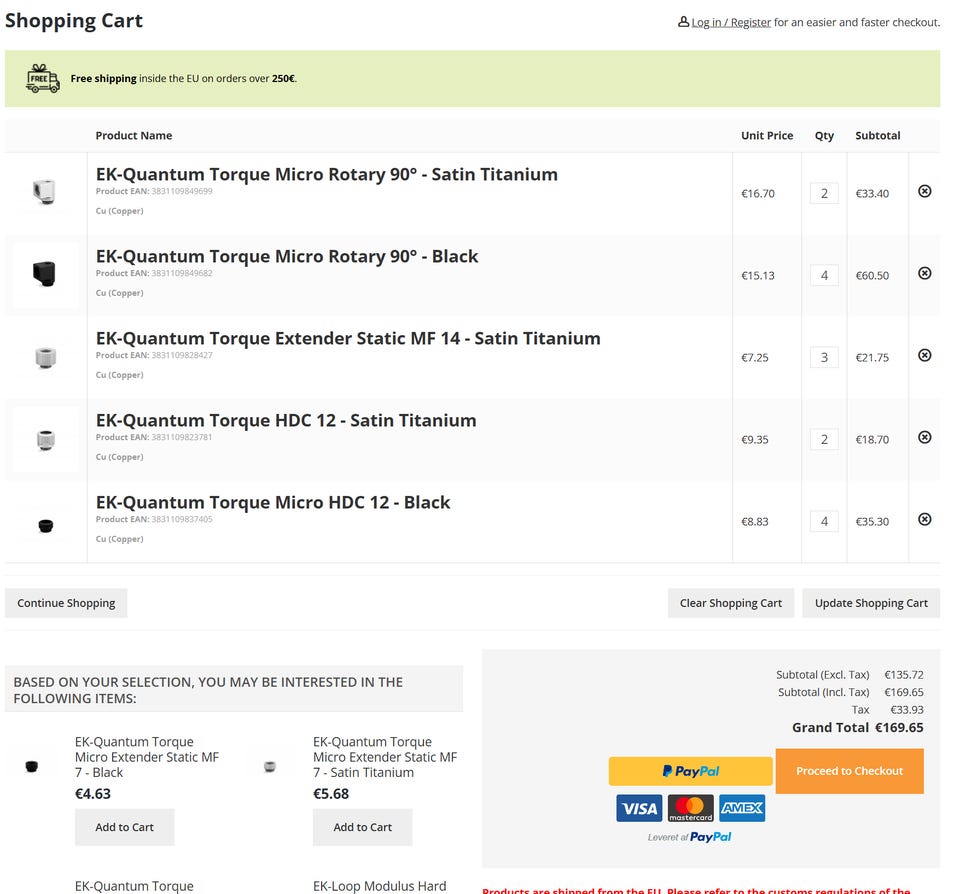The width and height of the screenshot is (960, 894).
Task: Pay with the yellow PayPal button
Action: [x=691, y=771]
